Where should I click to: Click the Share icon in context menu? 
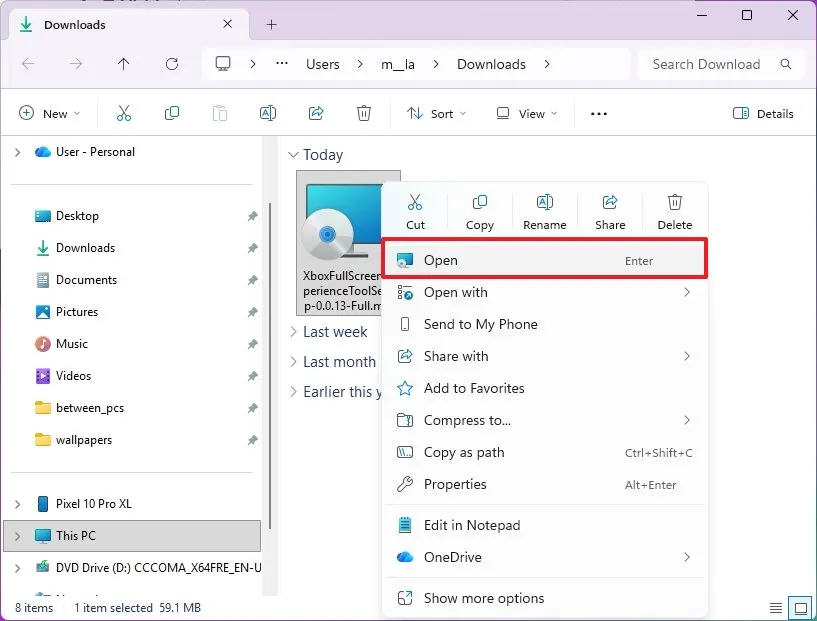(610, 211)
